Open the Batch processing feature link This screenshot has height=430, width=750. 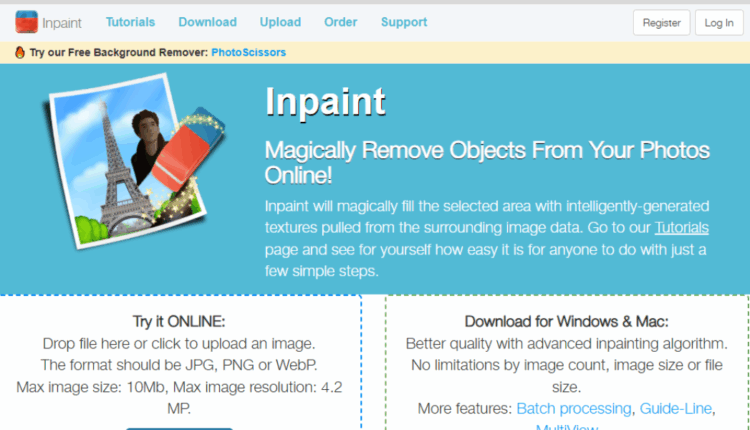(x=574, y=408)
